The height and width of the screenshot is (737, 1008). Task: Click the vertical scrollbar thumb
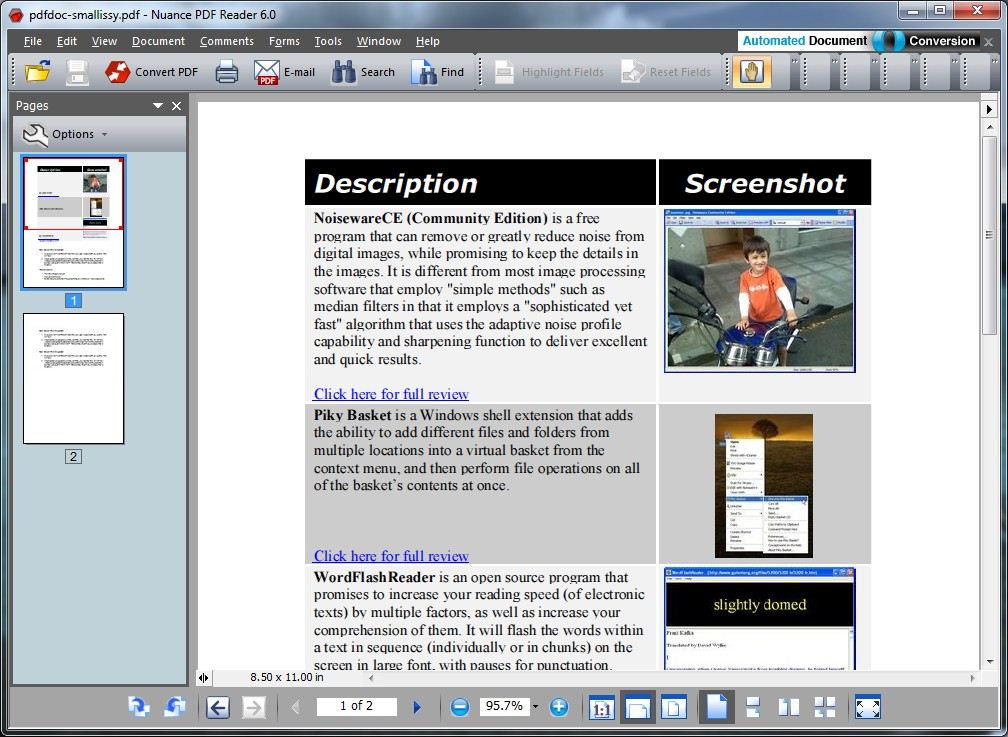tap(989, 235)
